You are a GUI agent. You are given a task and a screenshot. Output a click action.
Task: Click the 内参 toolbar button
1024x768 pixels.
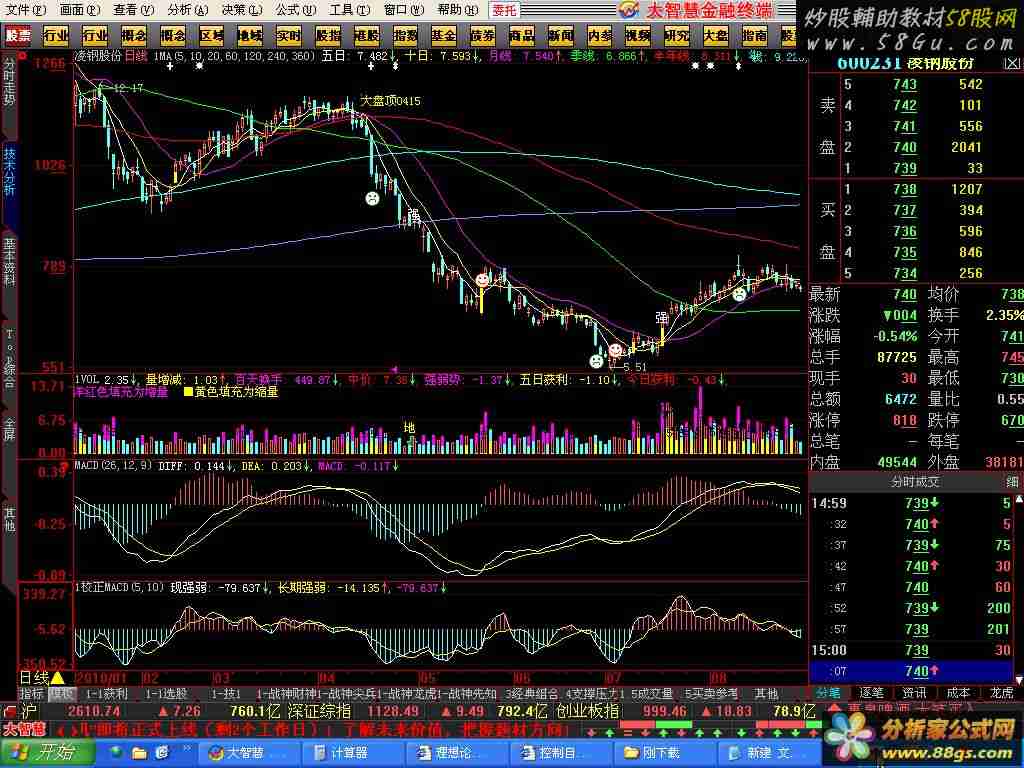[x=600, y=35]
